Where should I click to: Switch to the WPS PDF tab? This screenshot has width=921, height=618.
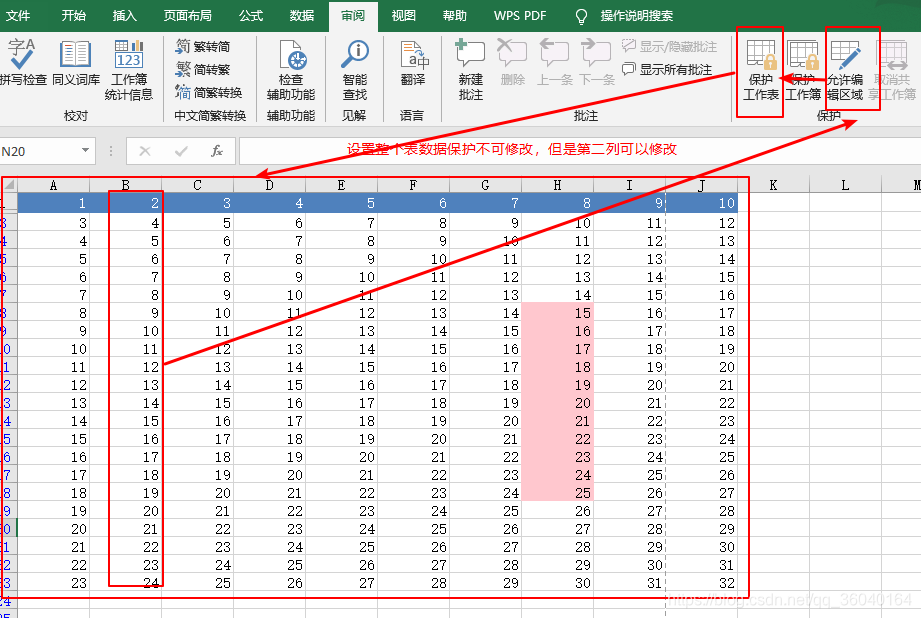519,16
